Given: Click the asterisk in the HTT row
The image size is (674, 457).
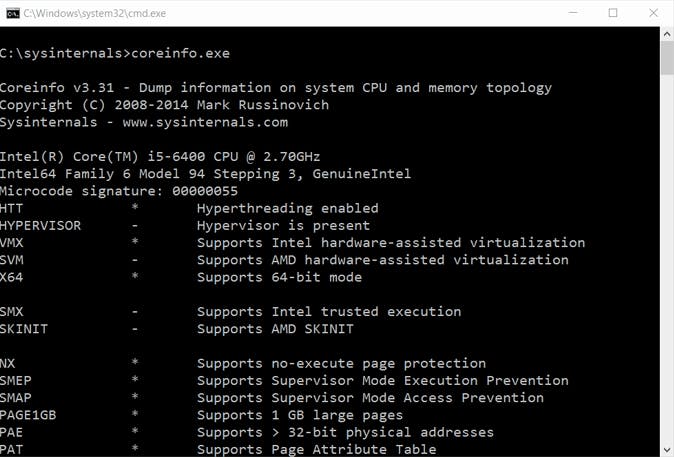Looking at the screenshot, I should (x=134, y=208).
